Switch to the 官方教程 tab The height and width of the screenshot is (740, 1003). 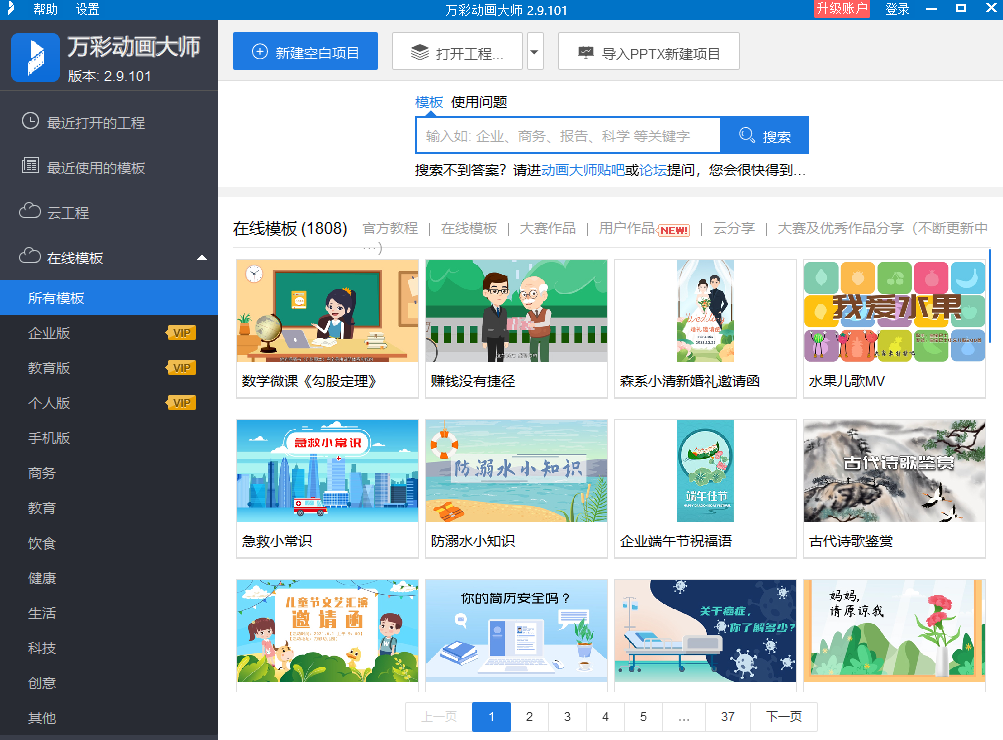coord(390,229)
